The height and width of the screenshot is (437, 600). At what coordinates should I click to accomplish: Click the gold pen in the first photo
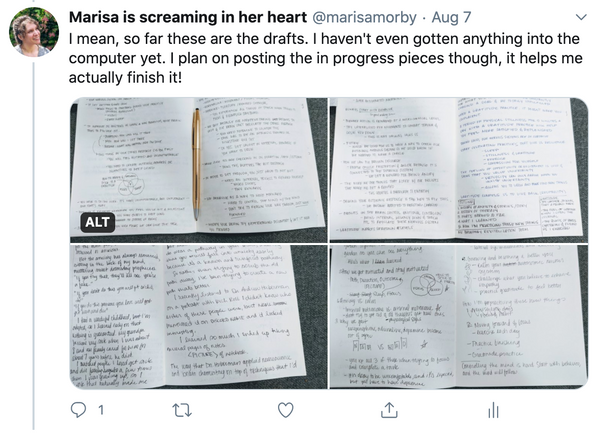pos(196,164)
